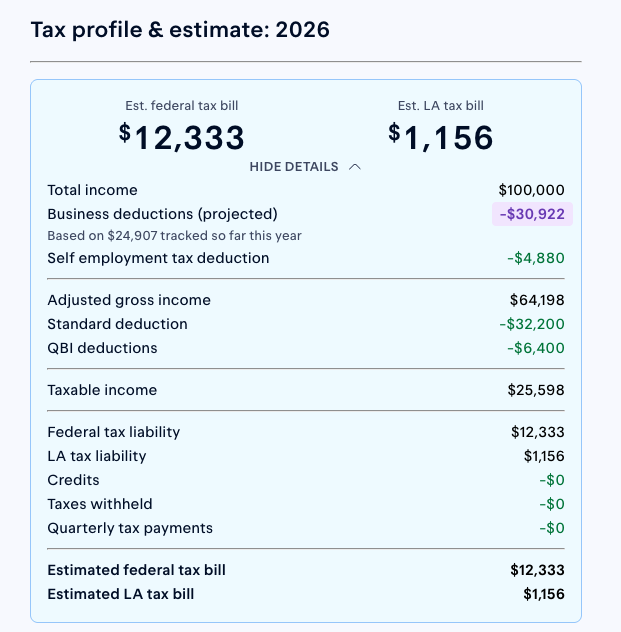Screen dimensions: 621x632
Task: Select the Est. federal tax bill amount $12,333
Action: pyautogui.click(x=181, y=137)
